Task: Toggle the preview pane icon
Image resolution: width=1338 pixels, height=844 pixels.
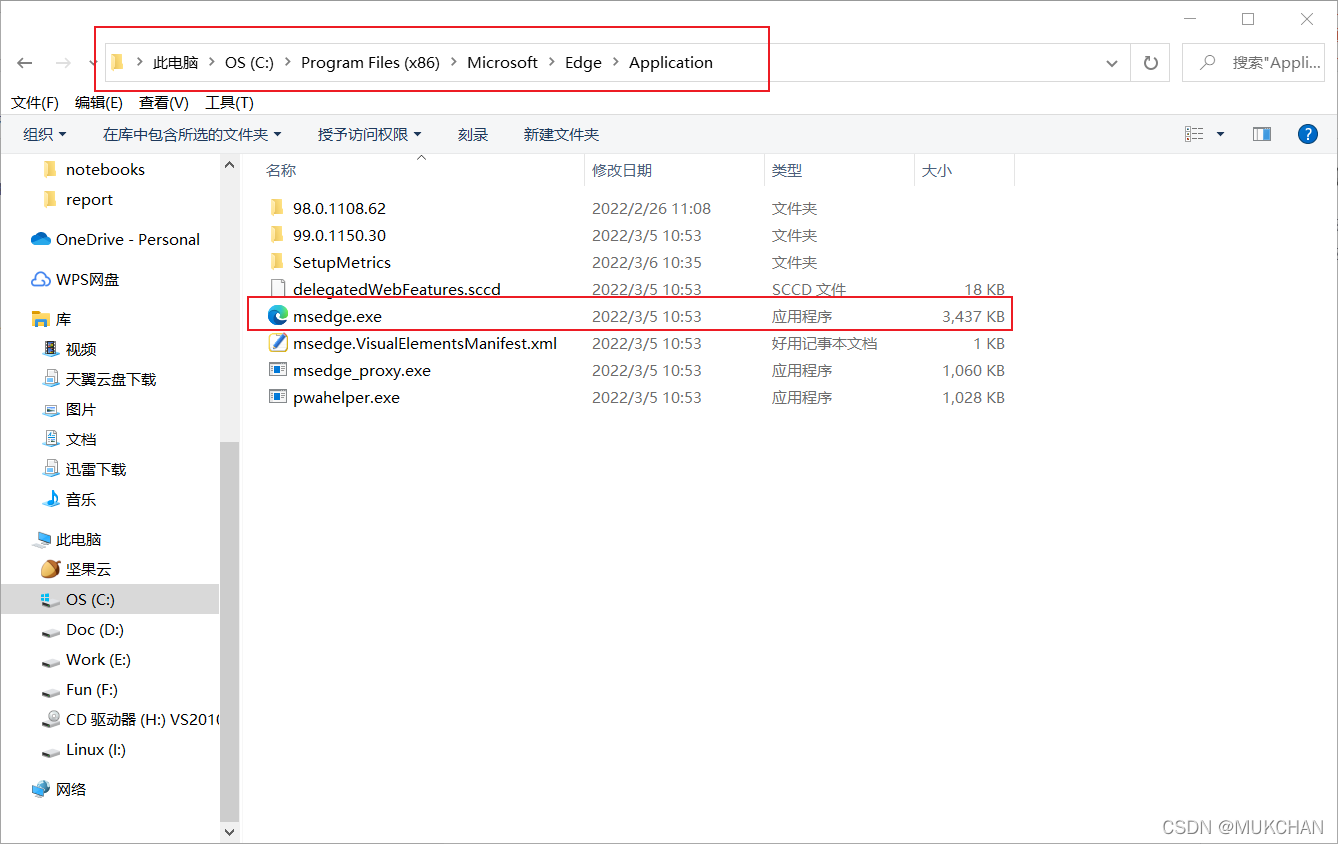Action: coord(1262,134)
